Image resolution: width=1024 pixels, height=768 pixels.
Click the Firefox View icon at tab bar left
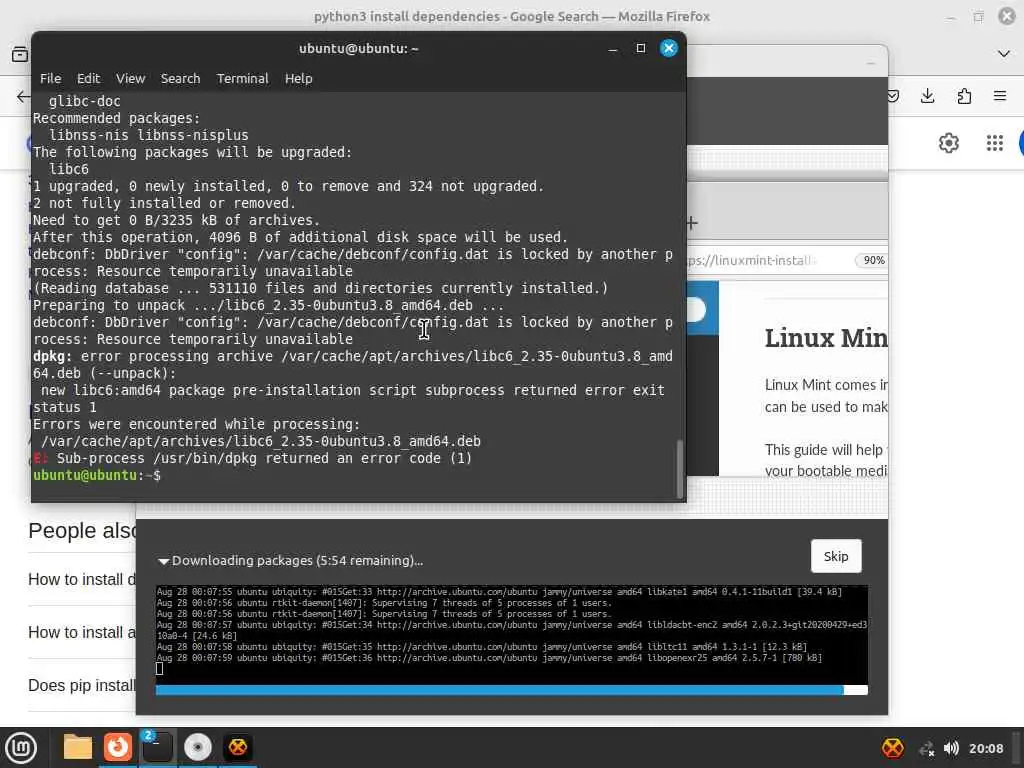[x=20, y=54]
